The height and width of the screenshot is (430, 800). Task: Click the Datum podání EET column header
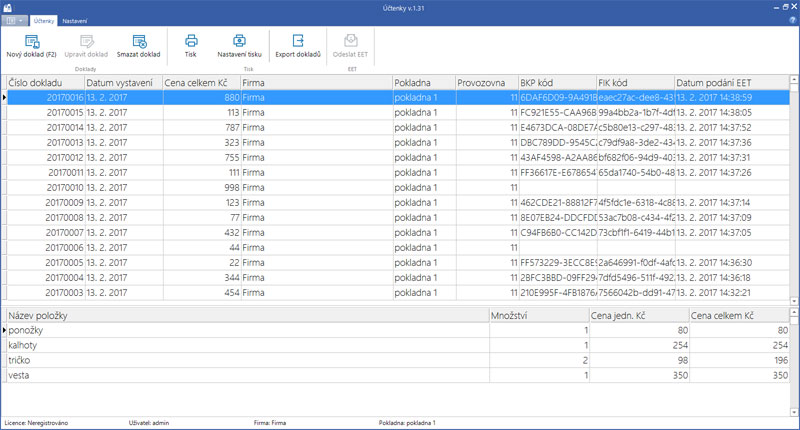pos(730,82)
